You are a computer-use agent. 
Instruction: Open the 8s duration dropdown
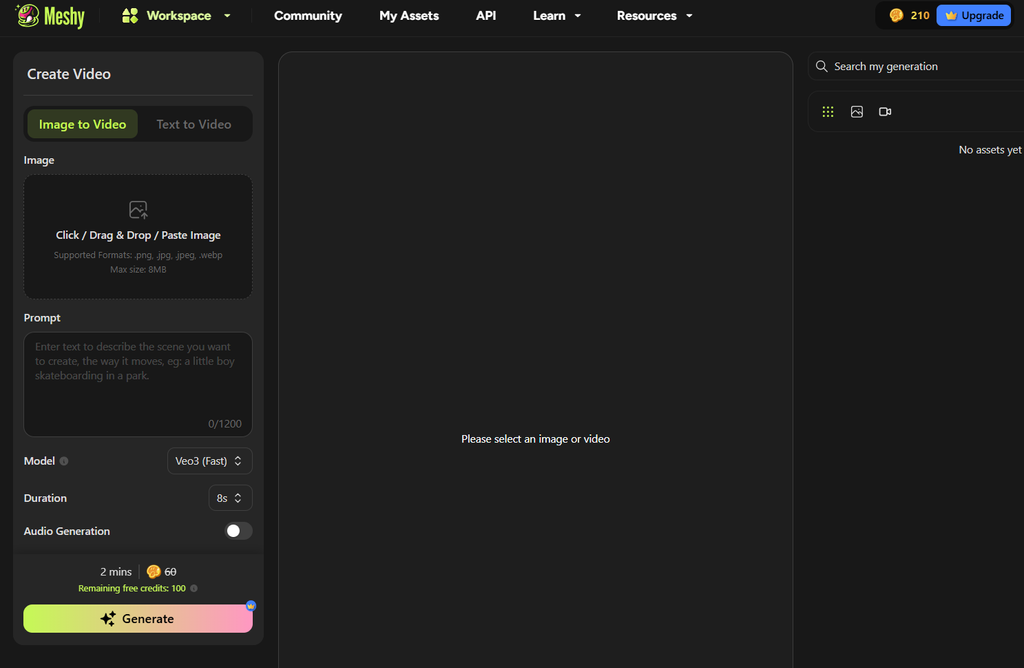tap(229, 498)
